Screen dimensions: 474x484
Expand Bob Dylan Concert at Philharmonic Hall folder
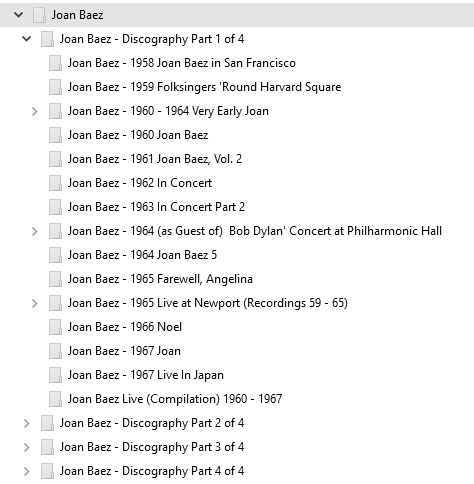click(35, 231)
